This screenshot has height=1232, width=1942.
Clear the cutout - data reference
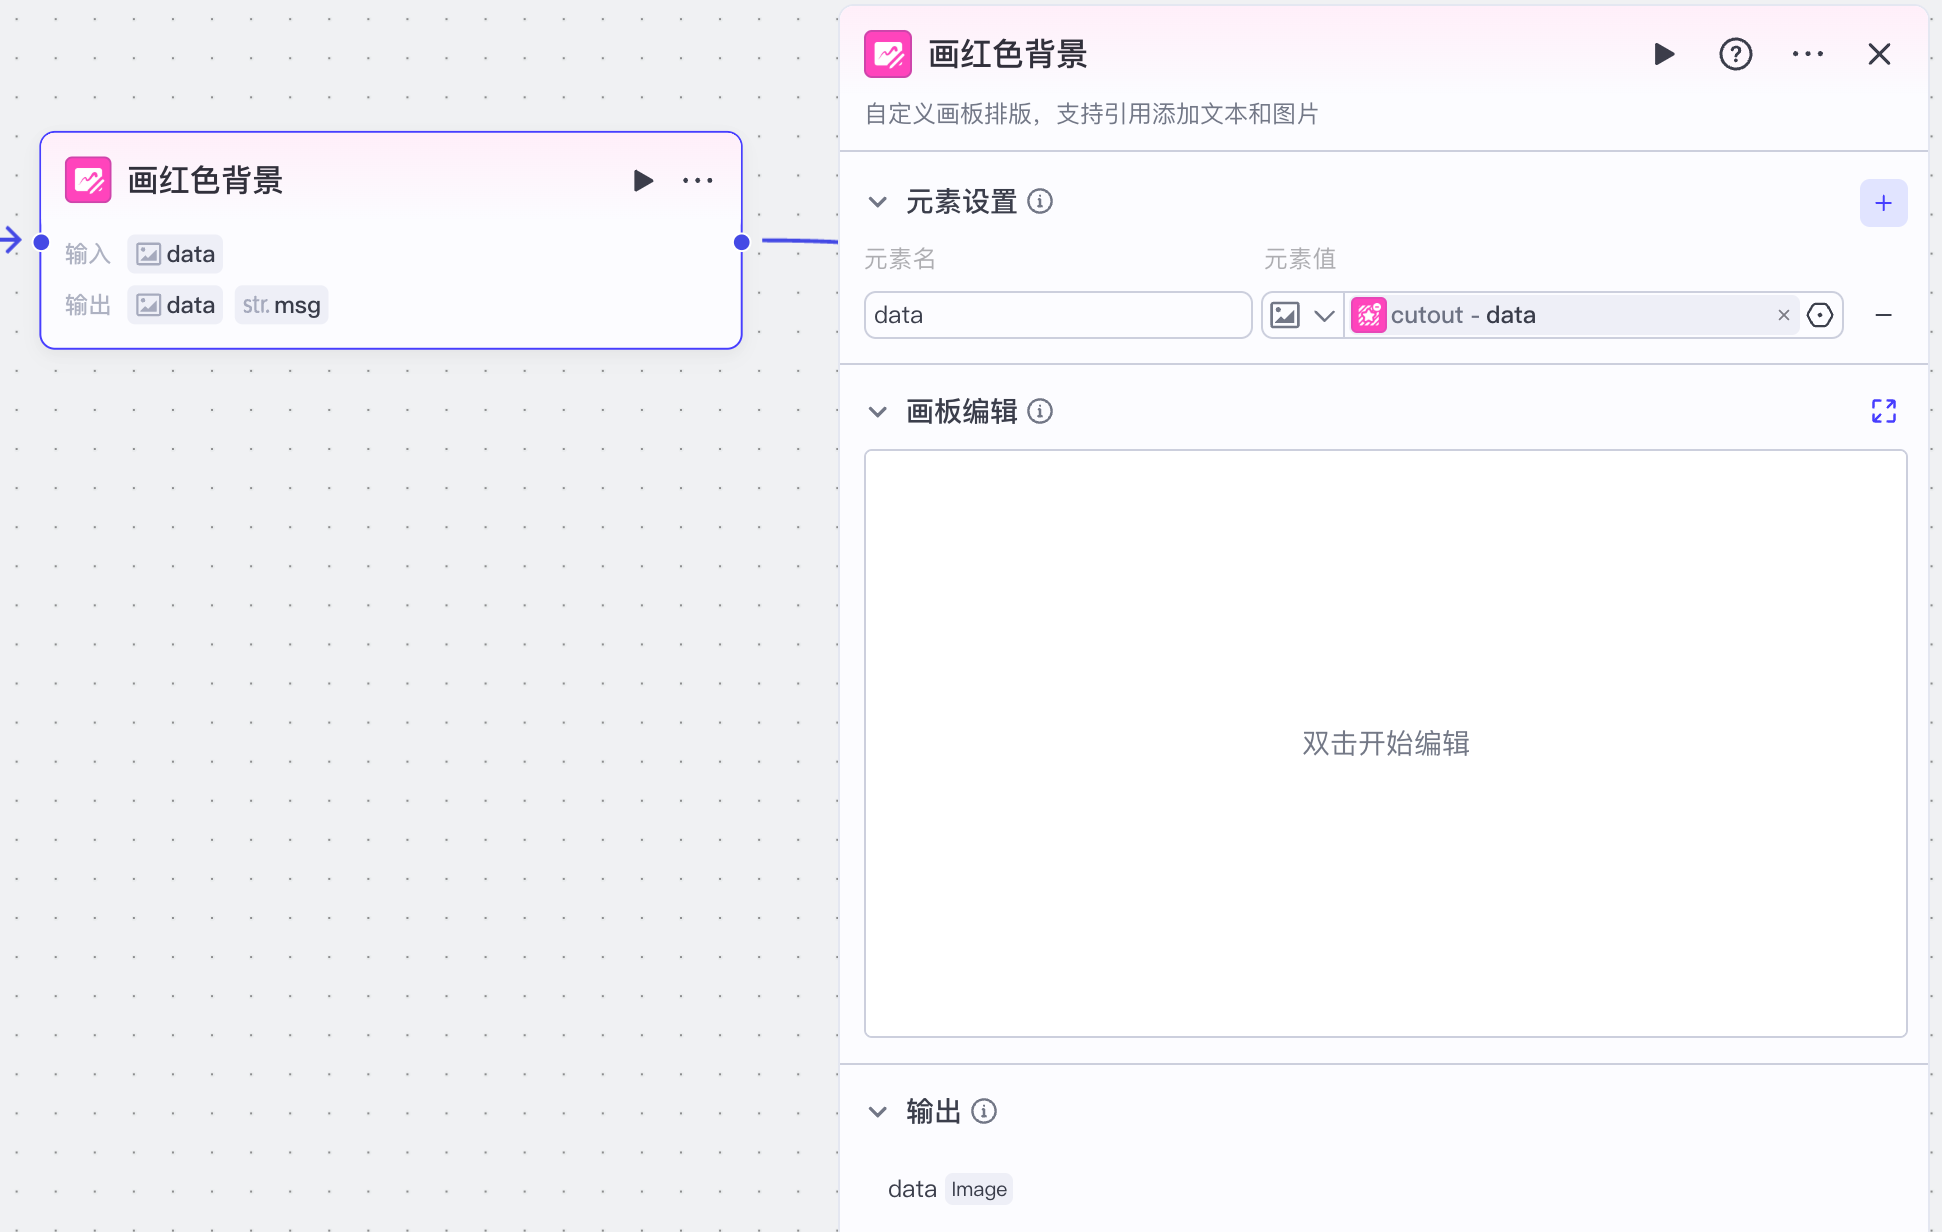pyautogui.click(x=1783, y=315)
